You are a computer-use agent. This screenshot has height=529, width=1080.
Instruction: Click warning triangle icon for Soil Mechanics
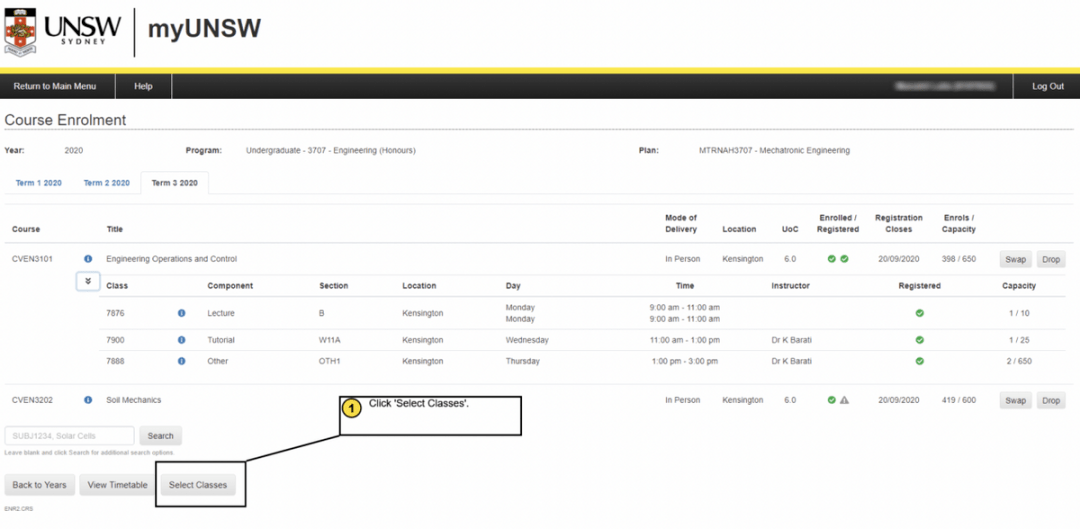click(x=844, y=400)
